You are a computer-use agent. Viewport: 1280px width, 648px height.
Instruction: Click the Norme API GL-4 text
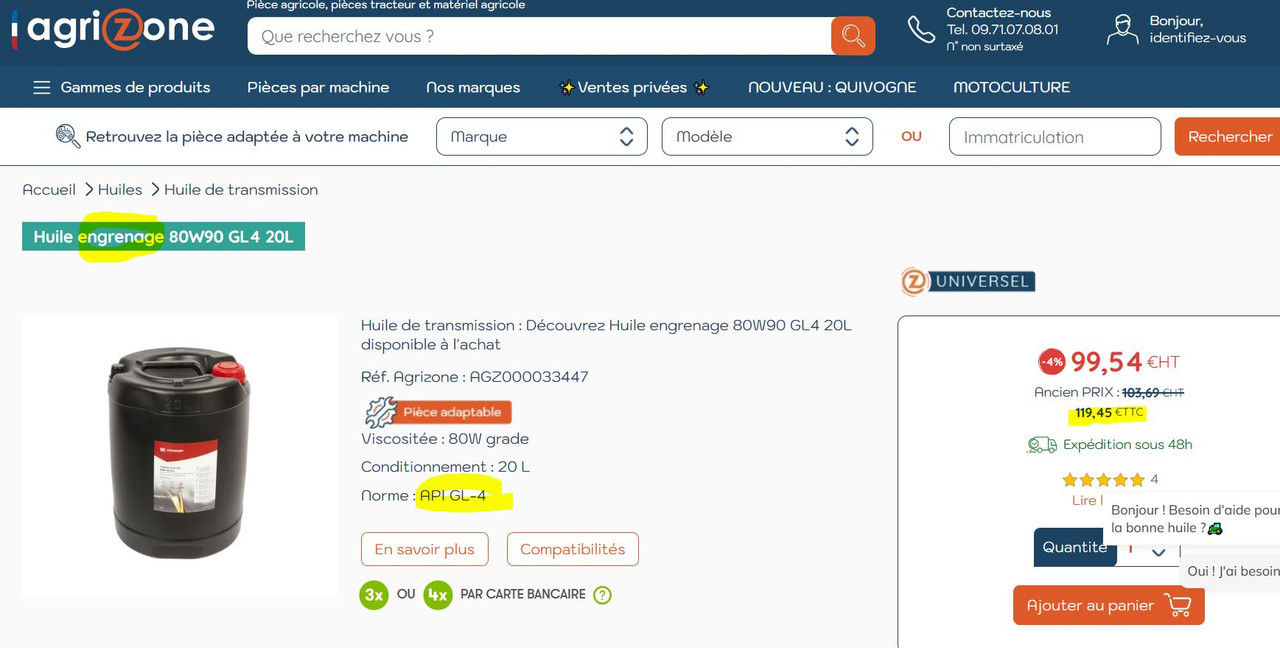(424, 495)
